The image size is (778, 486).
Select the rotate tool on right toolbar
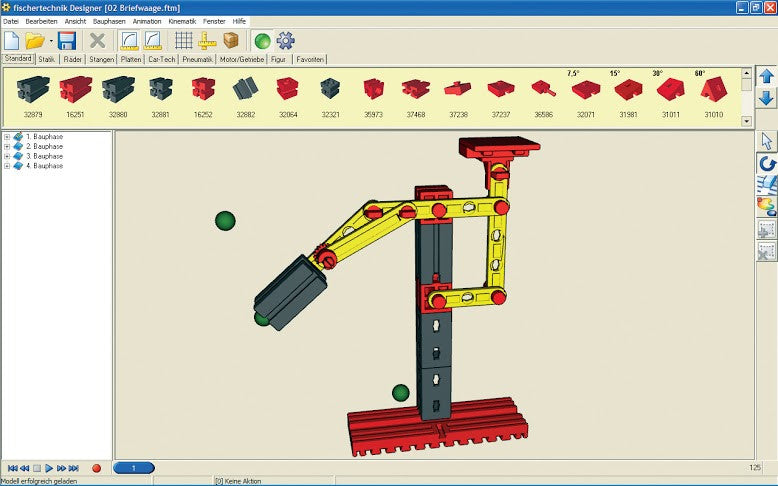pyautogui.click(x=766, y=163)
